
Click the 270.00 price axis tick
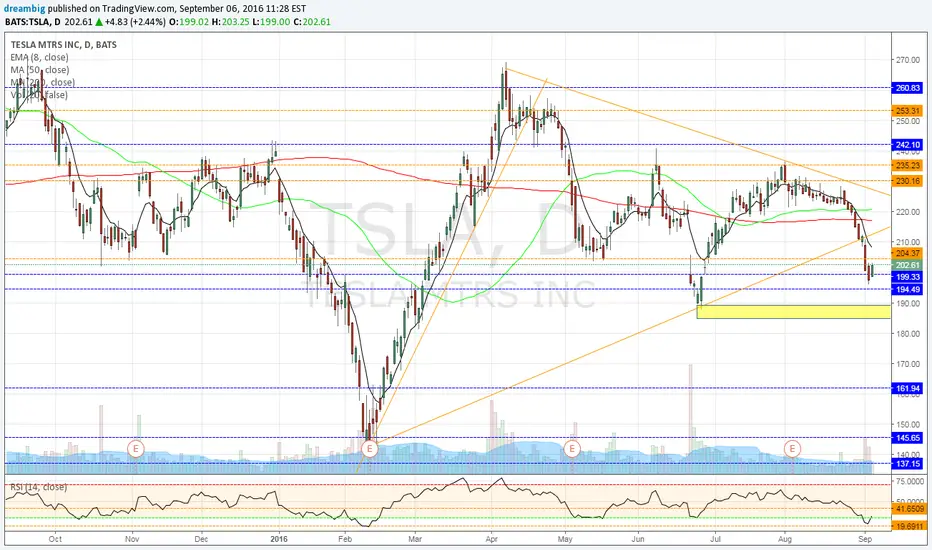point(908,60)
